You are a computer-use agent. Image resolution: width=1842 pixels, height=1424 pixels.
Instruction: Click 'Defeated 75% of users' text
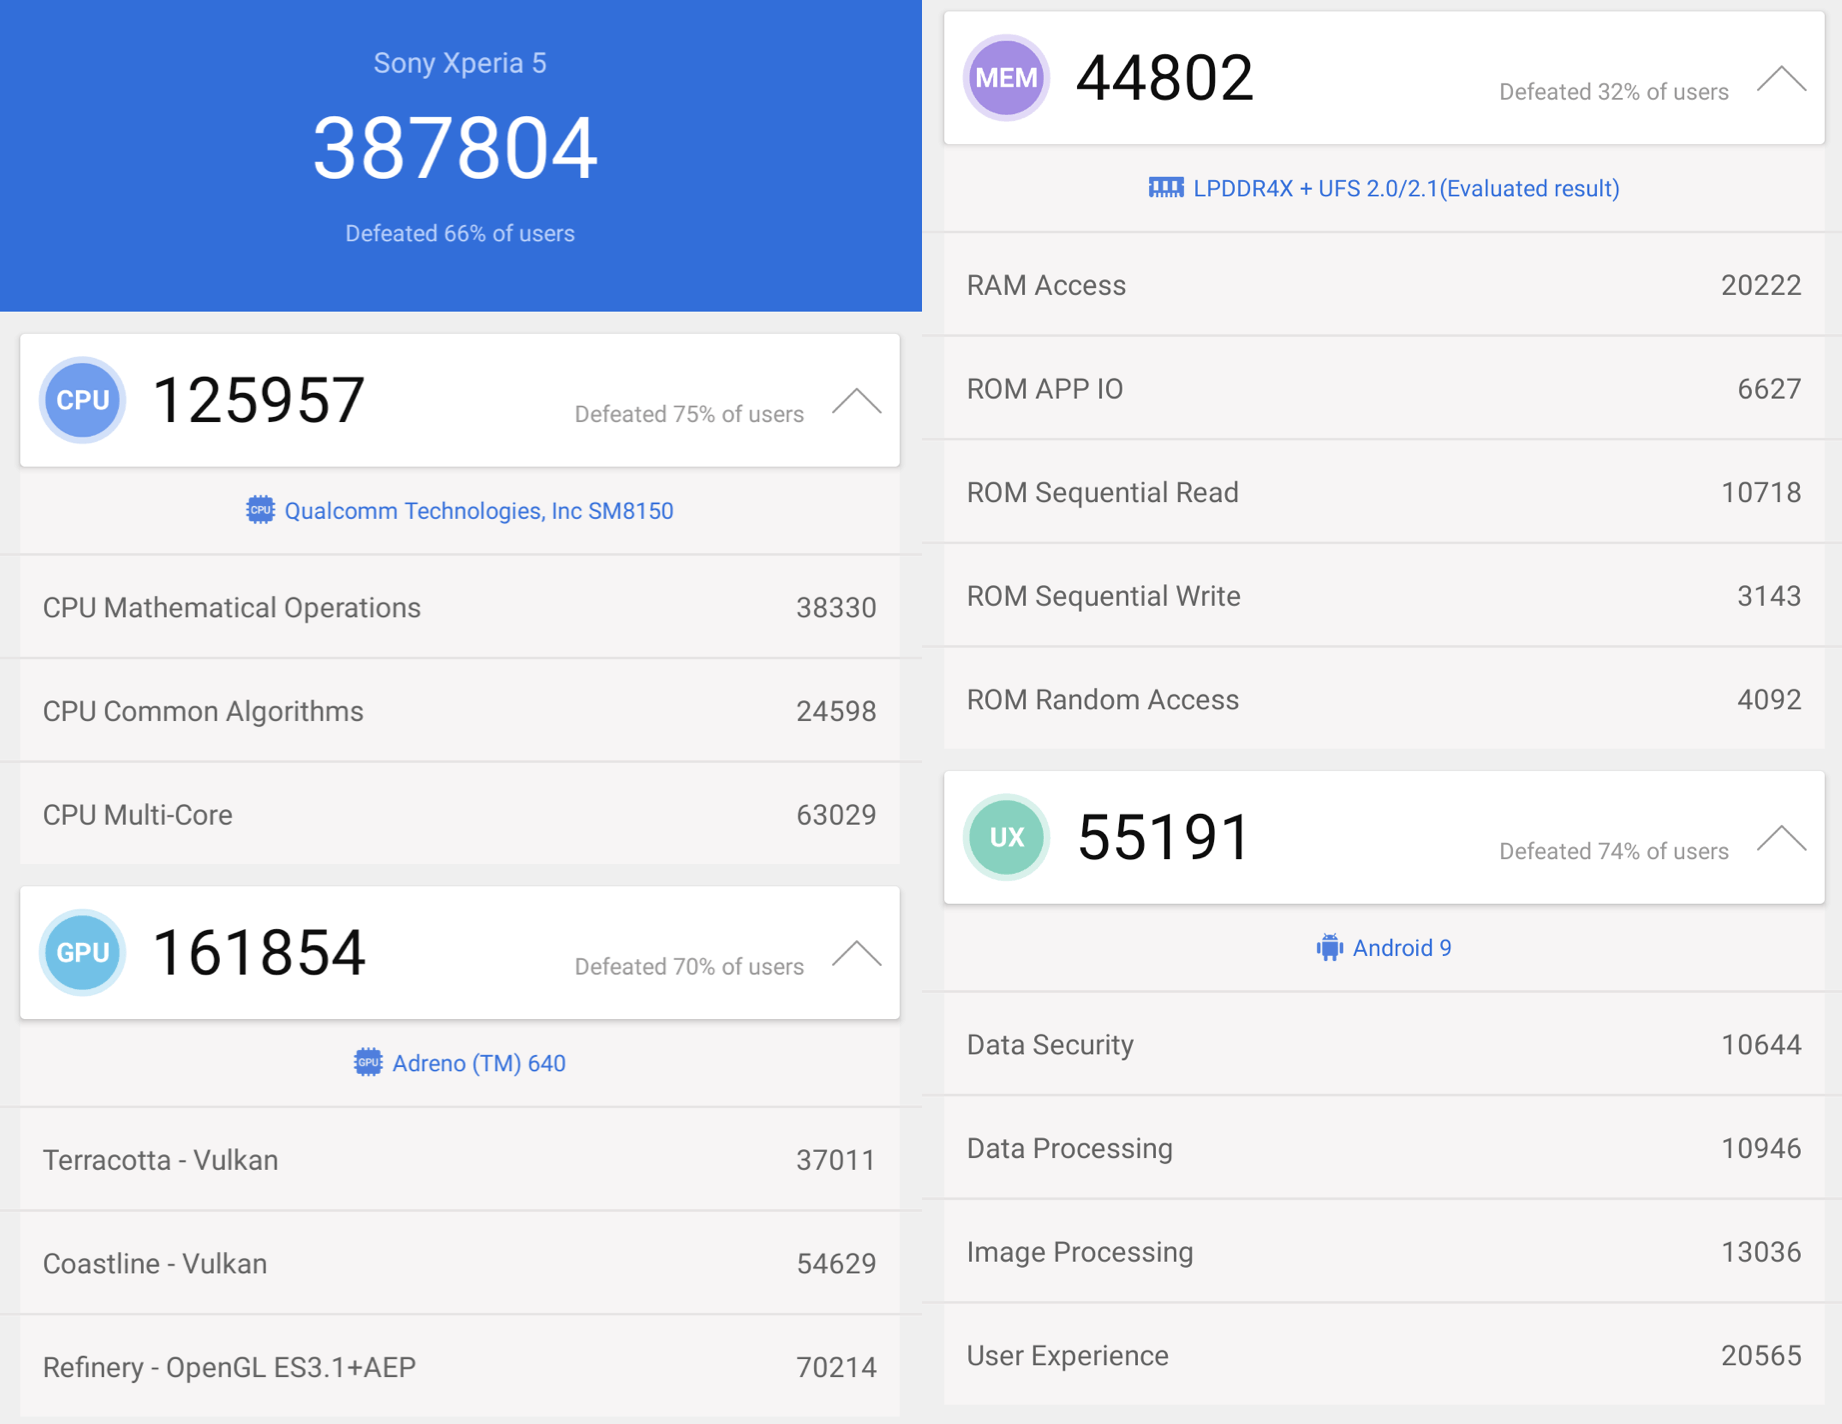click(689, 414)
